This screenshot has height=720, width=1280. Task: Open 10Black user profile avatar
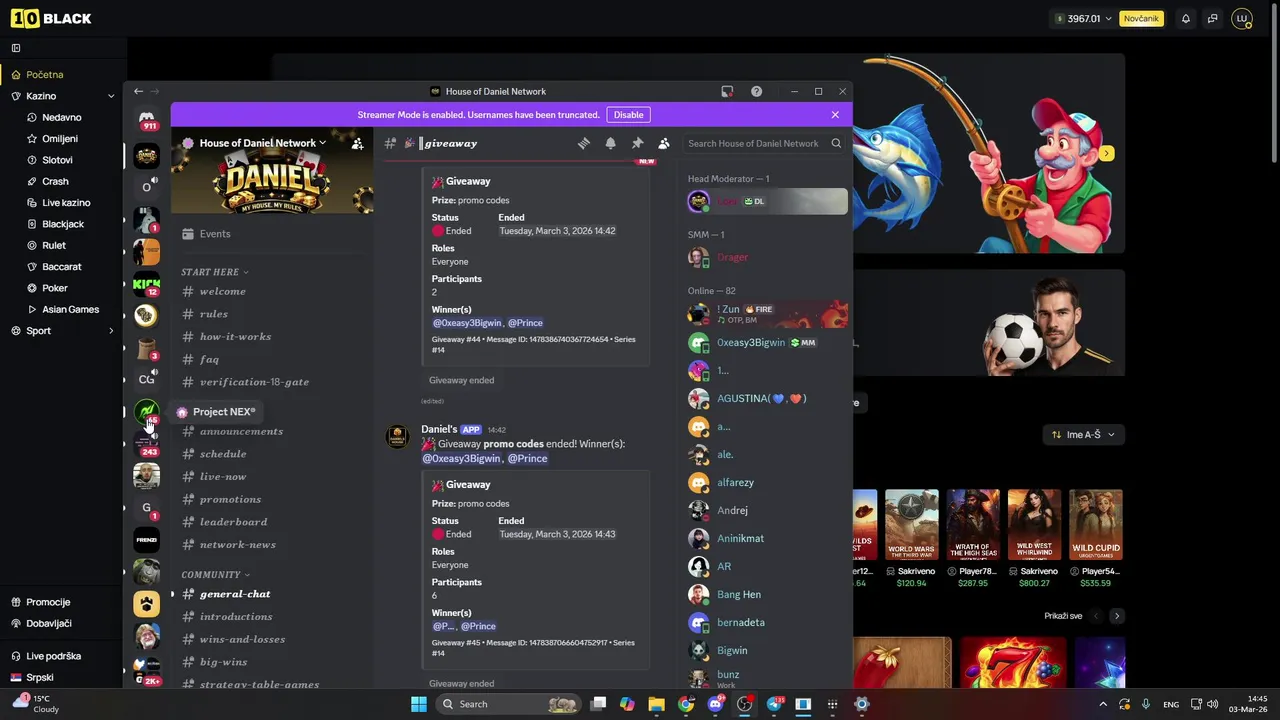click(1242, 18)
